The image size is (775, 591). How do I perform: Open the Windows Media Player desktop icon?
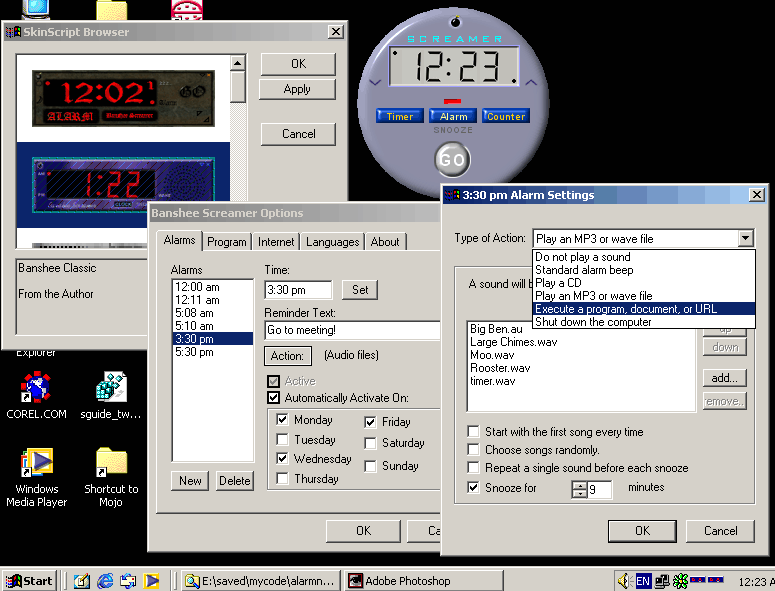[x=37, y=463]
